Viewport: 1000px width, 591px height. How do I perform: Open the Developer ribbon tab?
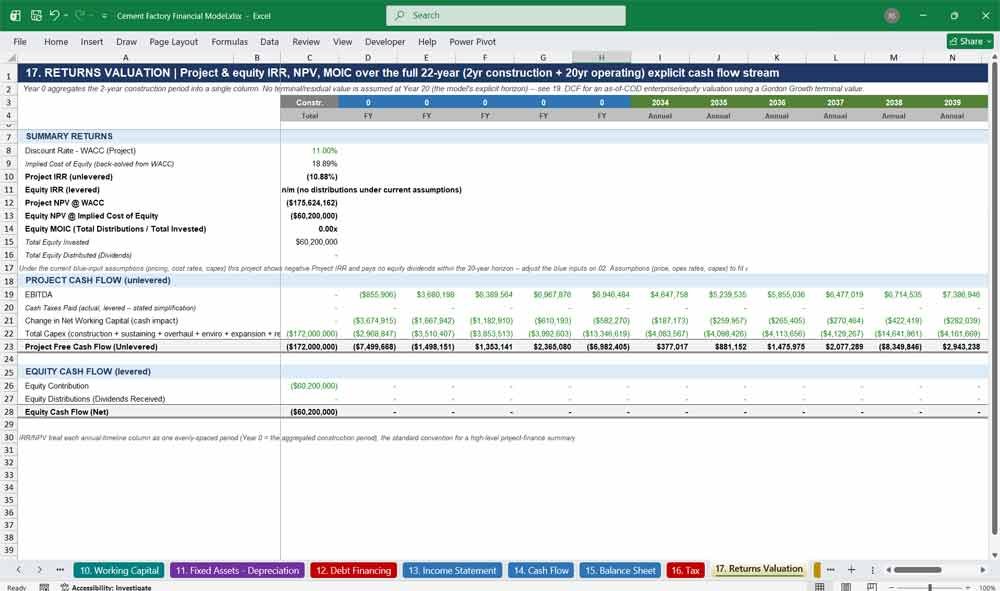(385, 41)
